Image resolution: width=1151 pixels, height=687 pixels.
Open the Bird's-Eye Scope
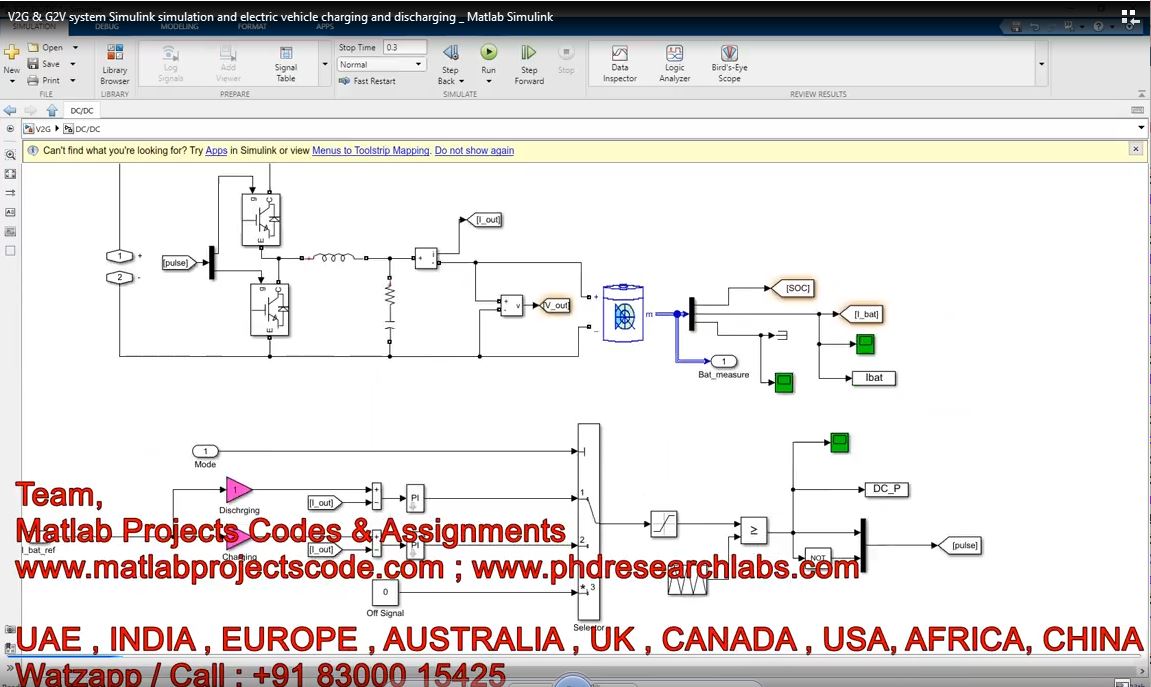pos(729,63)
